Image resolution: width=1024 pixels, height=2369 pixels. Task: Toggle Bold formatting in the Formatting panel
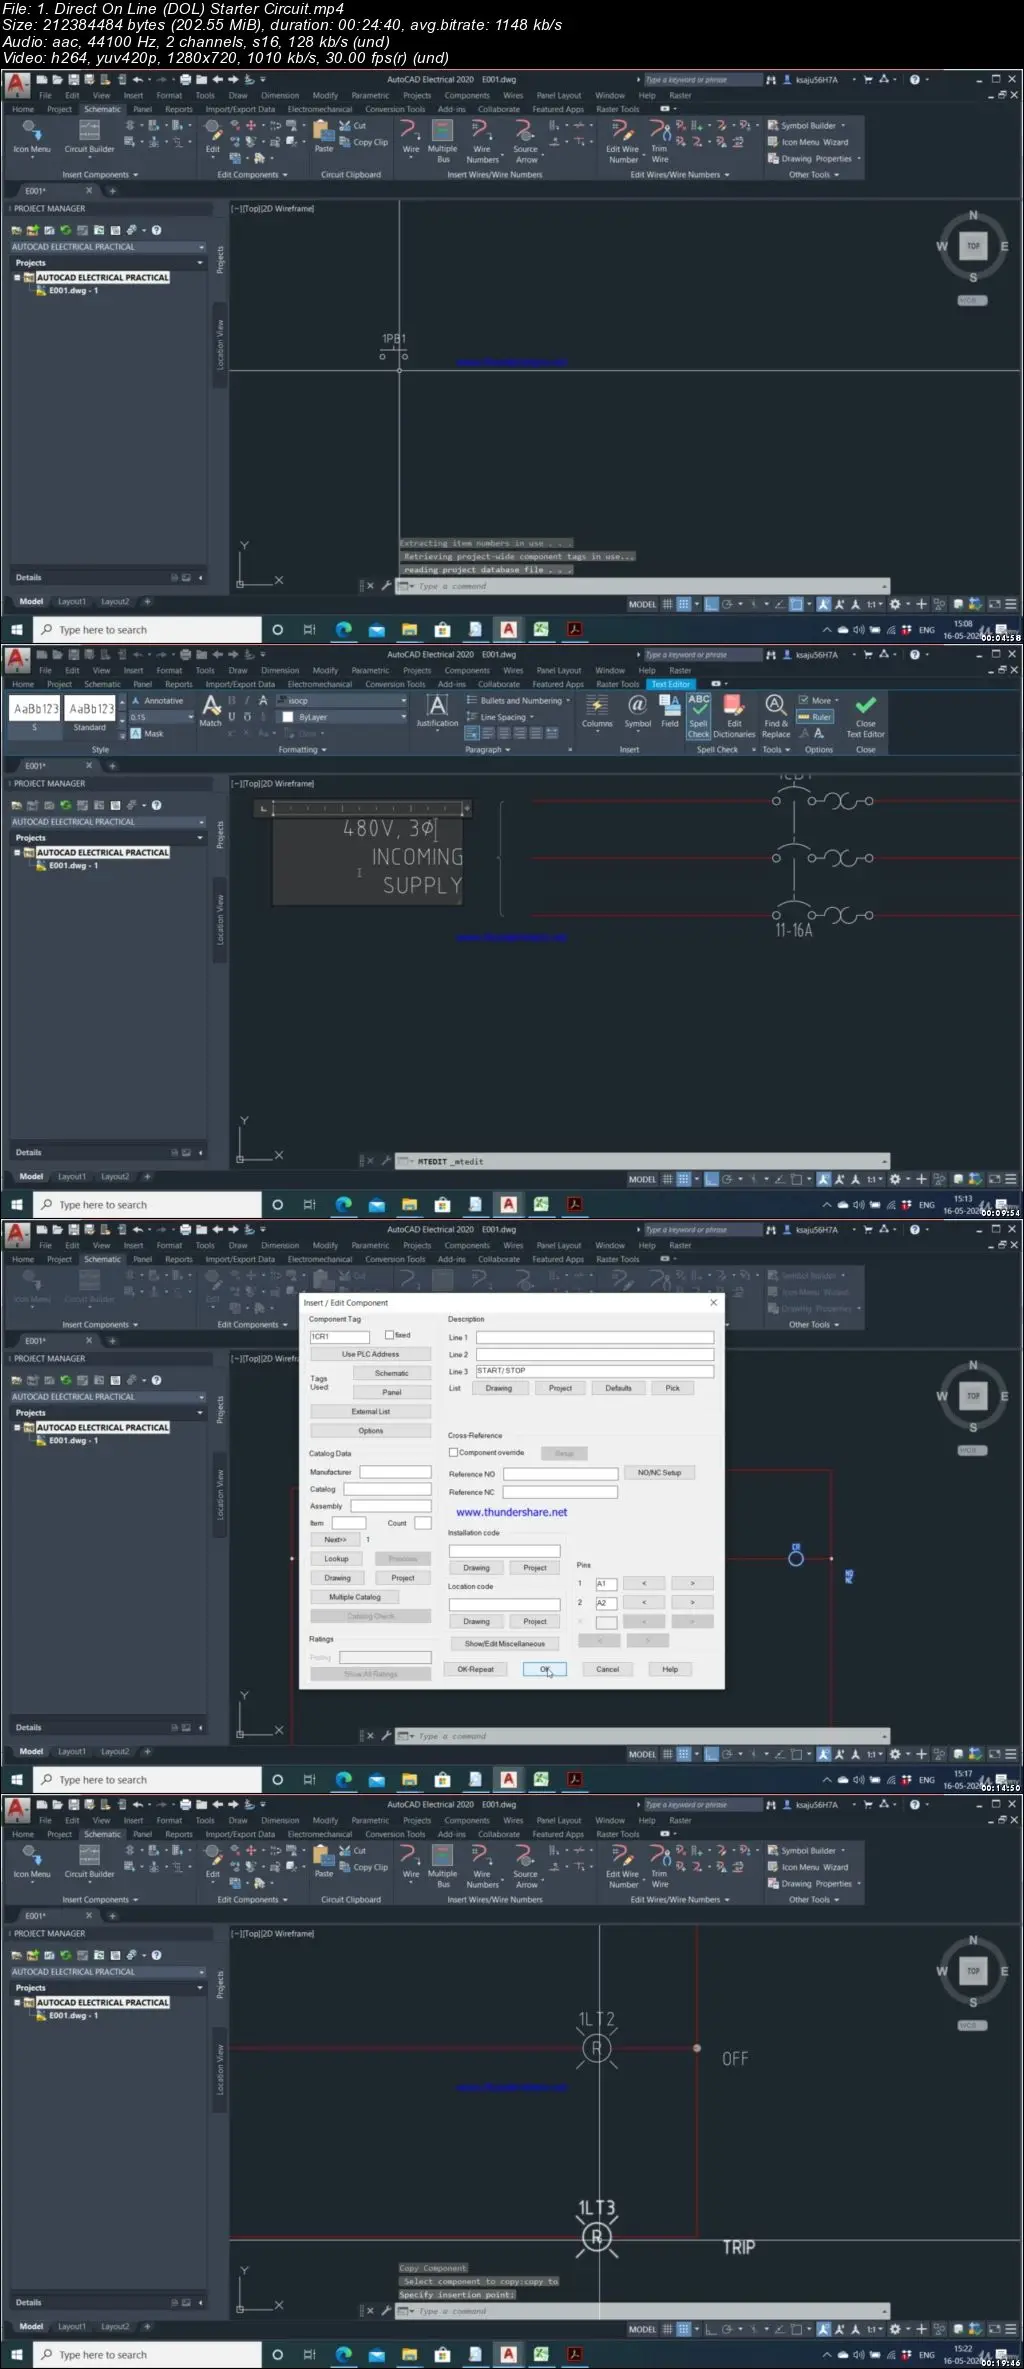click(232, 701)
